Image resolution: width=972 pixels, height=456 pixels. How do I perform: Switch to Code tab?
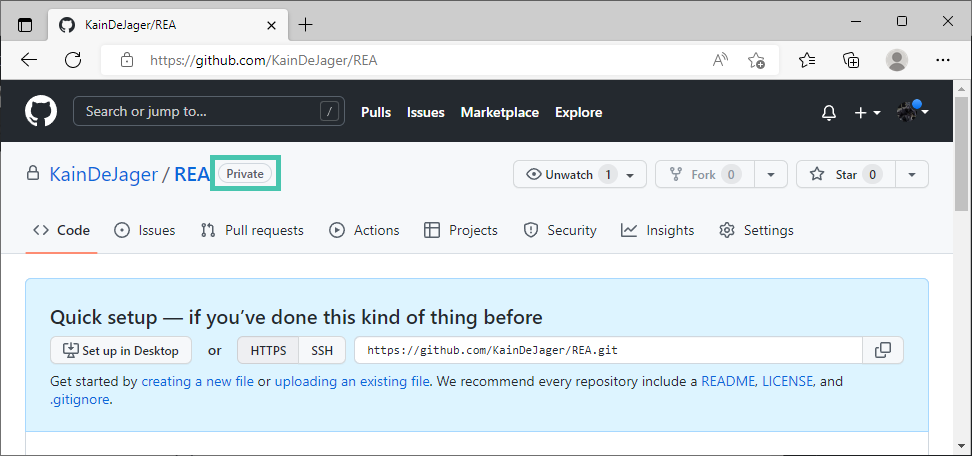coord(61,230)
